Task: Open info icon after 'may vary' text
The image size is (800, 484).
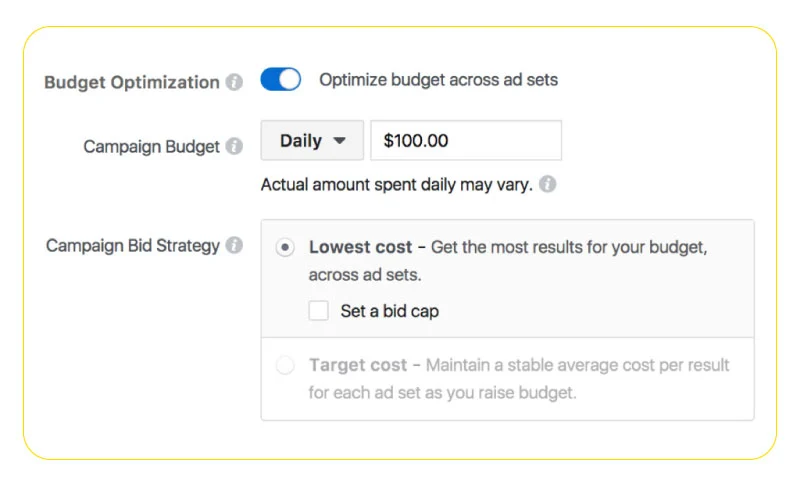Action: [x=547, y=184]
